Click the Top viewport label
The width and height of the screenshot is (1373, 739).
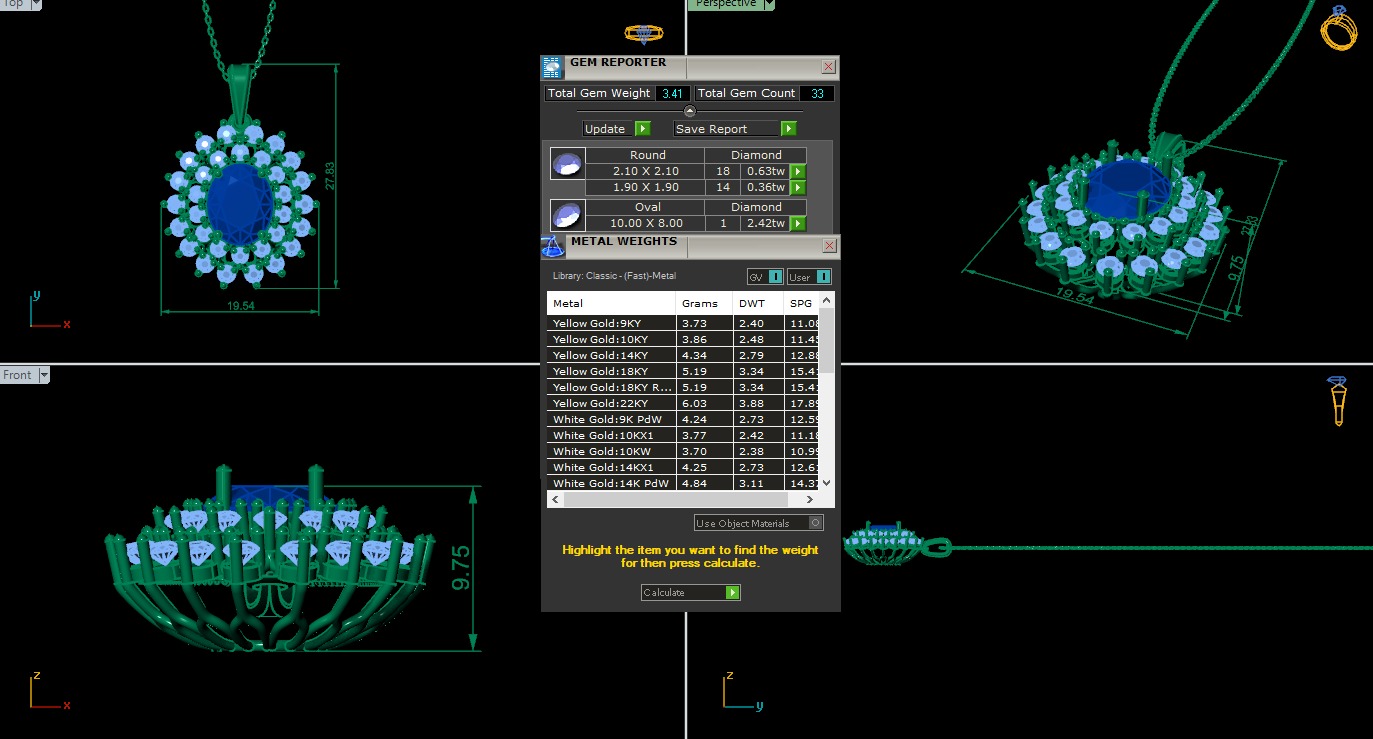(14, 4)
